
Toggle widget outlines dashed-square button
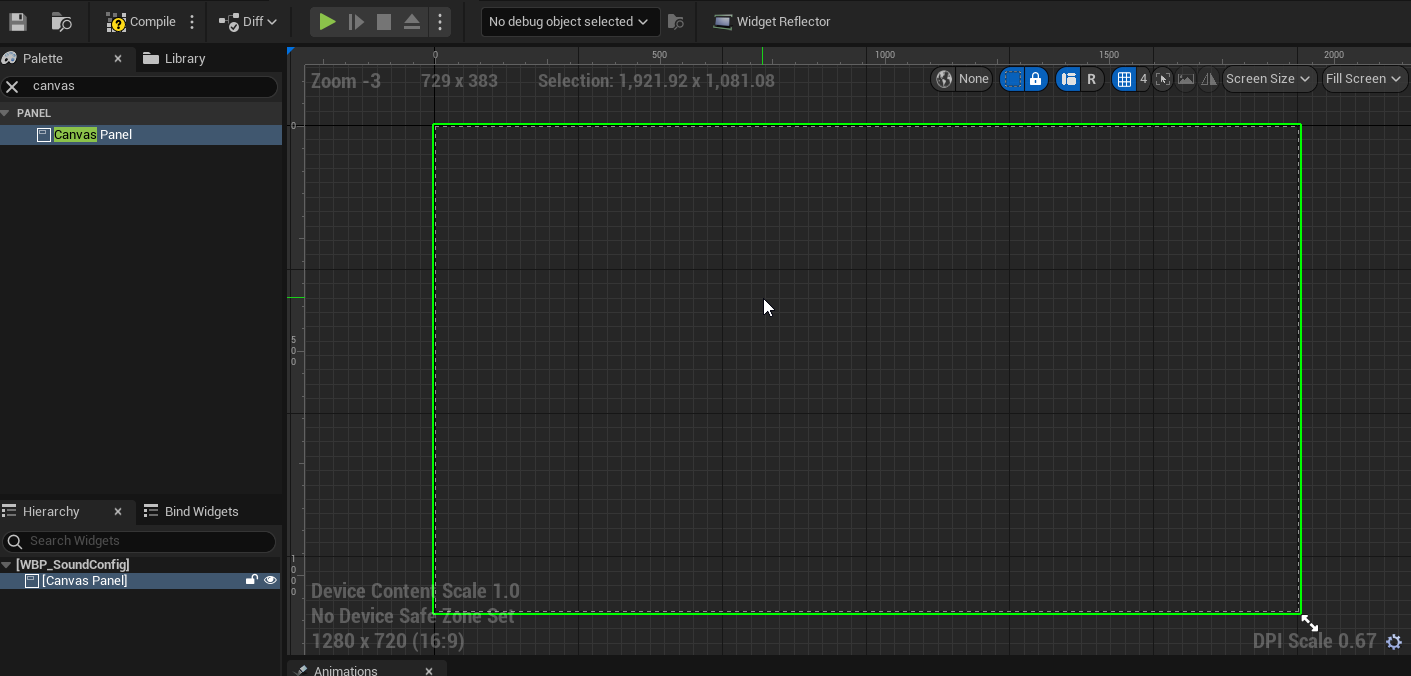[x=1013, y=79]
